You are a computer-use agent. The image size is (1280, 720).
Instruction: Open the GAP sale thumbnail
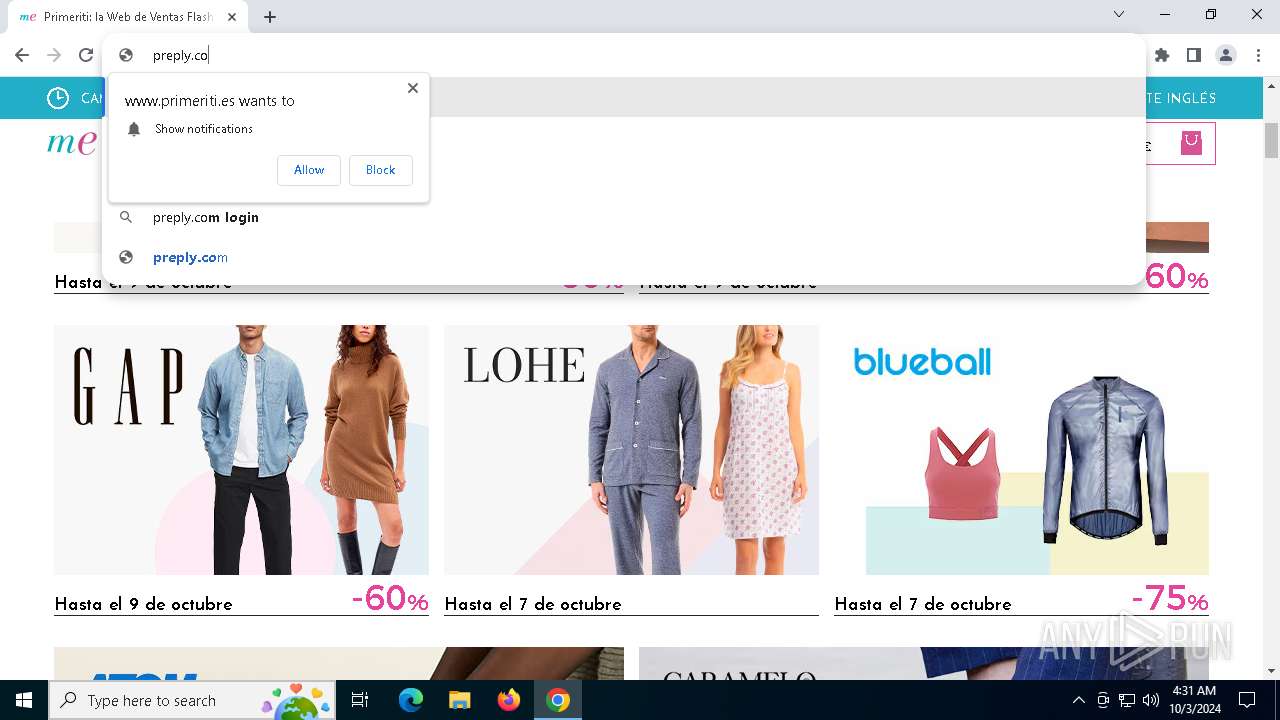tap(241, 450)
